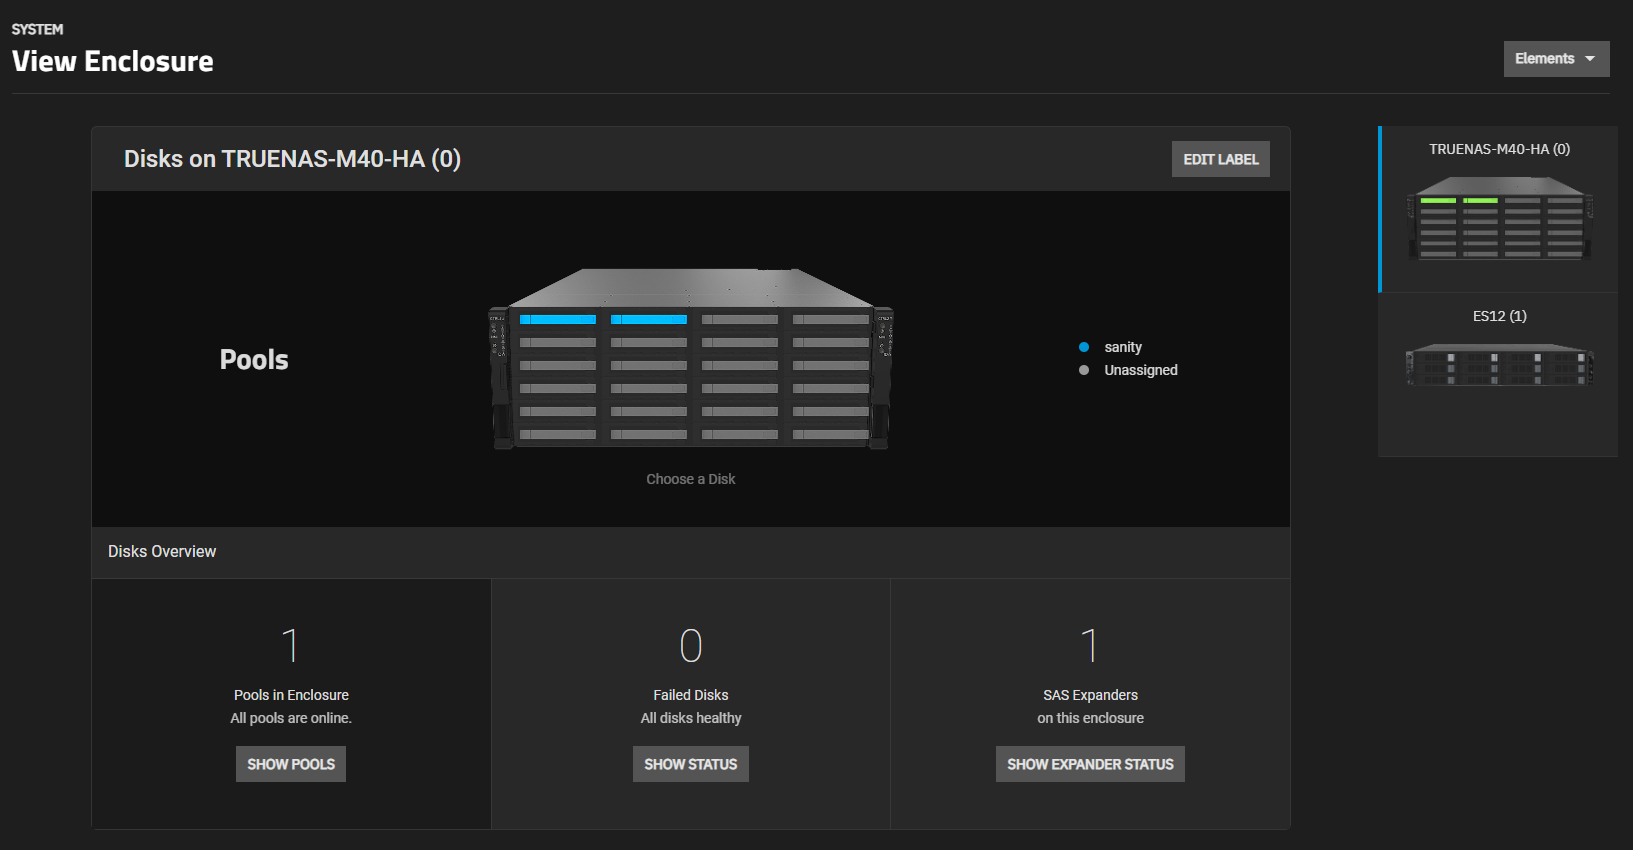Click the 'Failed Disks' label
The image size is (1633, 850).
point(691,695)
